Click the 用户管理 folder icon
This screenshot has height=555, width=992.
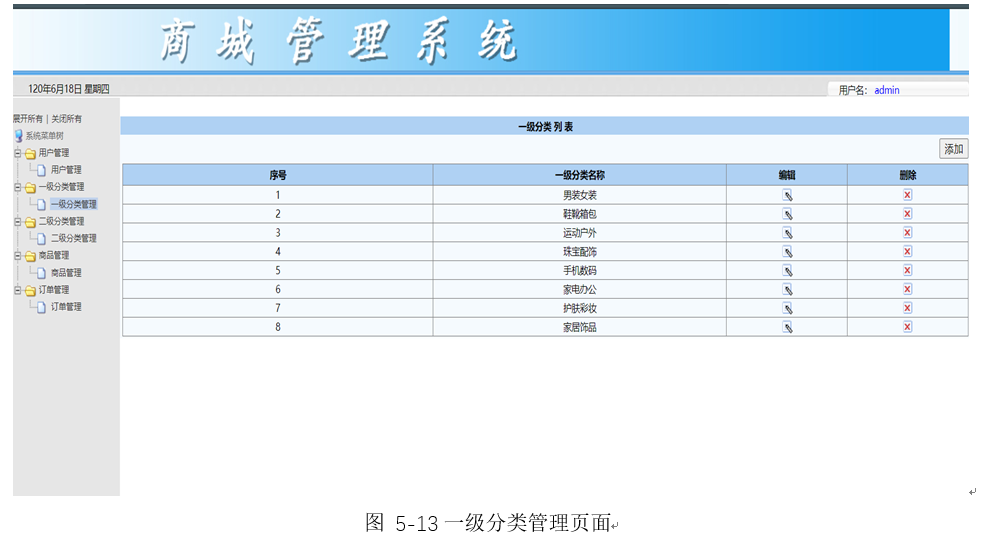pyautogui.click(x=30, y=153)
